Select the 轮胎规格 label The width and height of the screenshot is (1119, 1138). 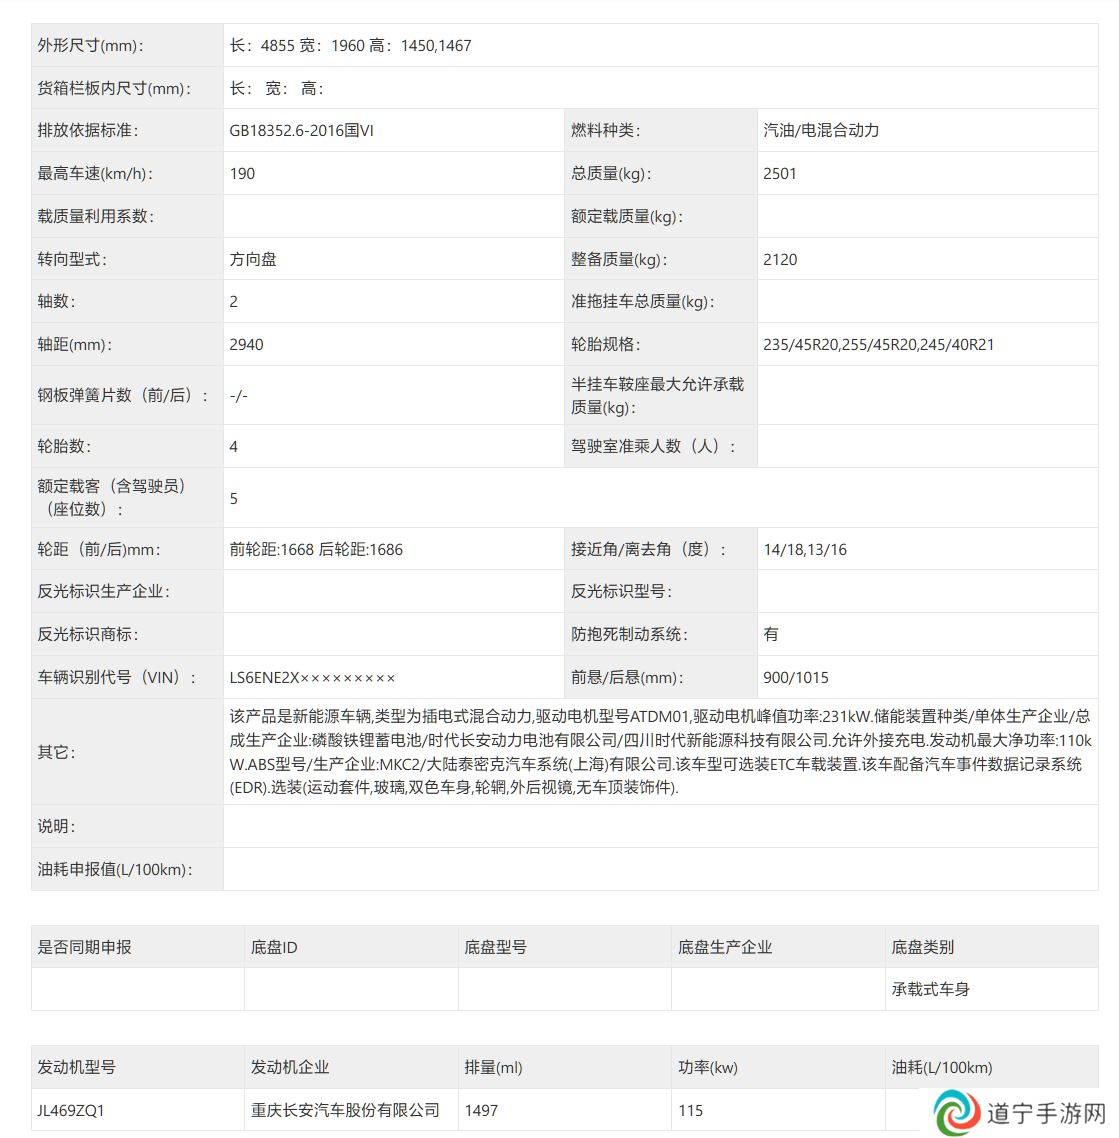click(606, 345)
